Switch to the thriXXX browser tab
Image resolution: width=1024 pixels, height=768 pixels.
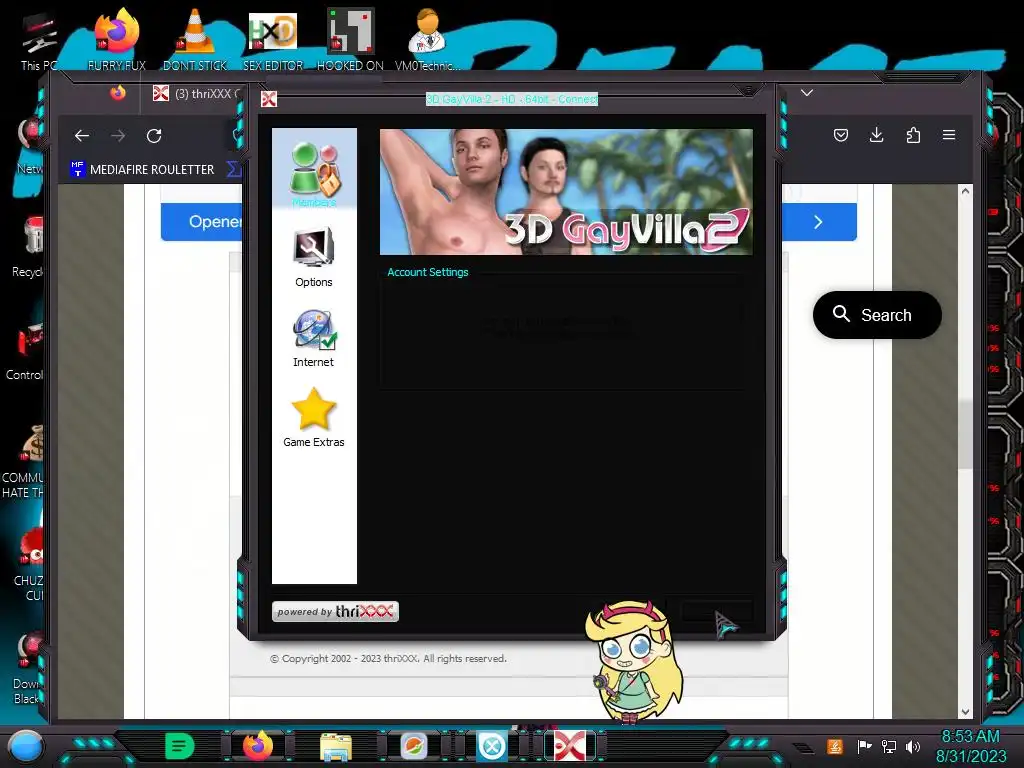coord(197,94)
